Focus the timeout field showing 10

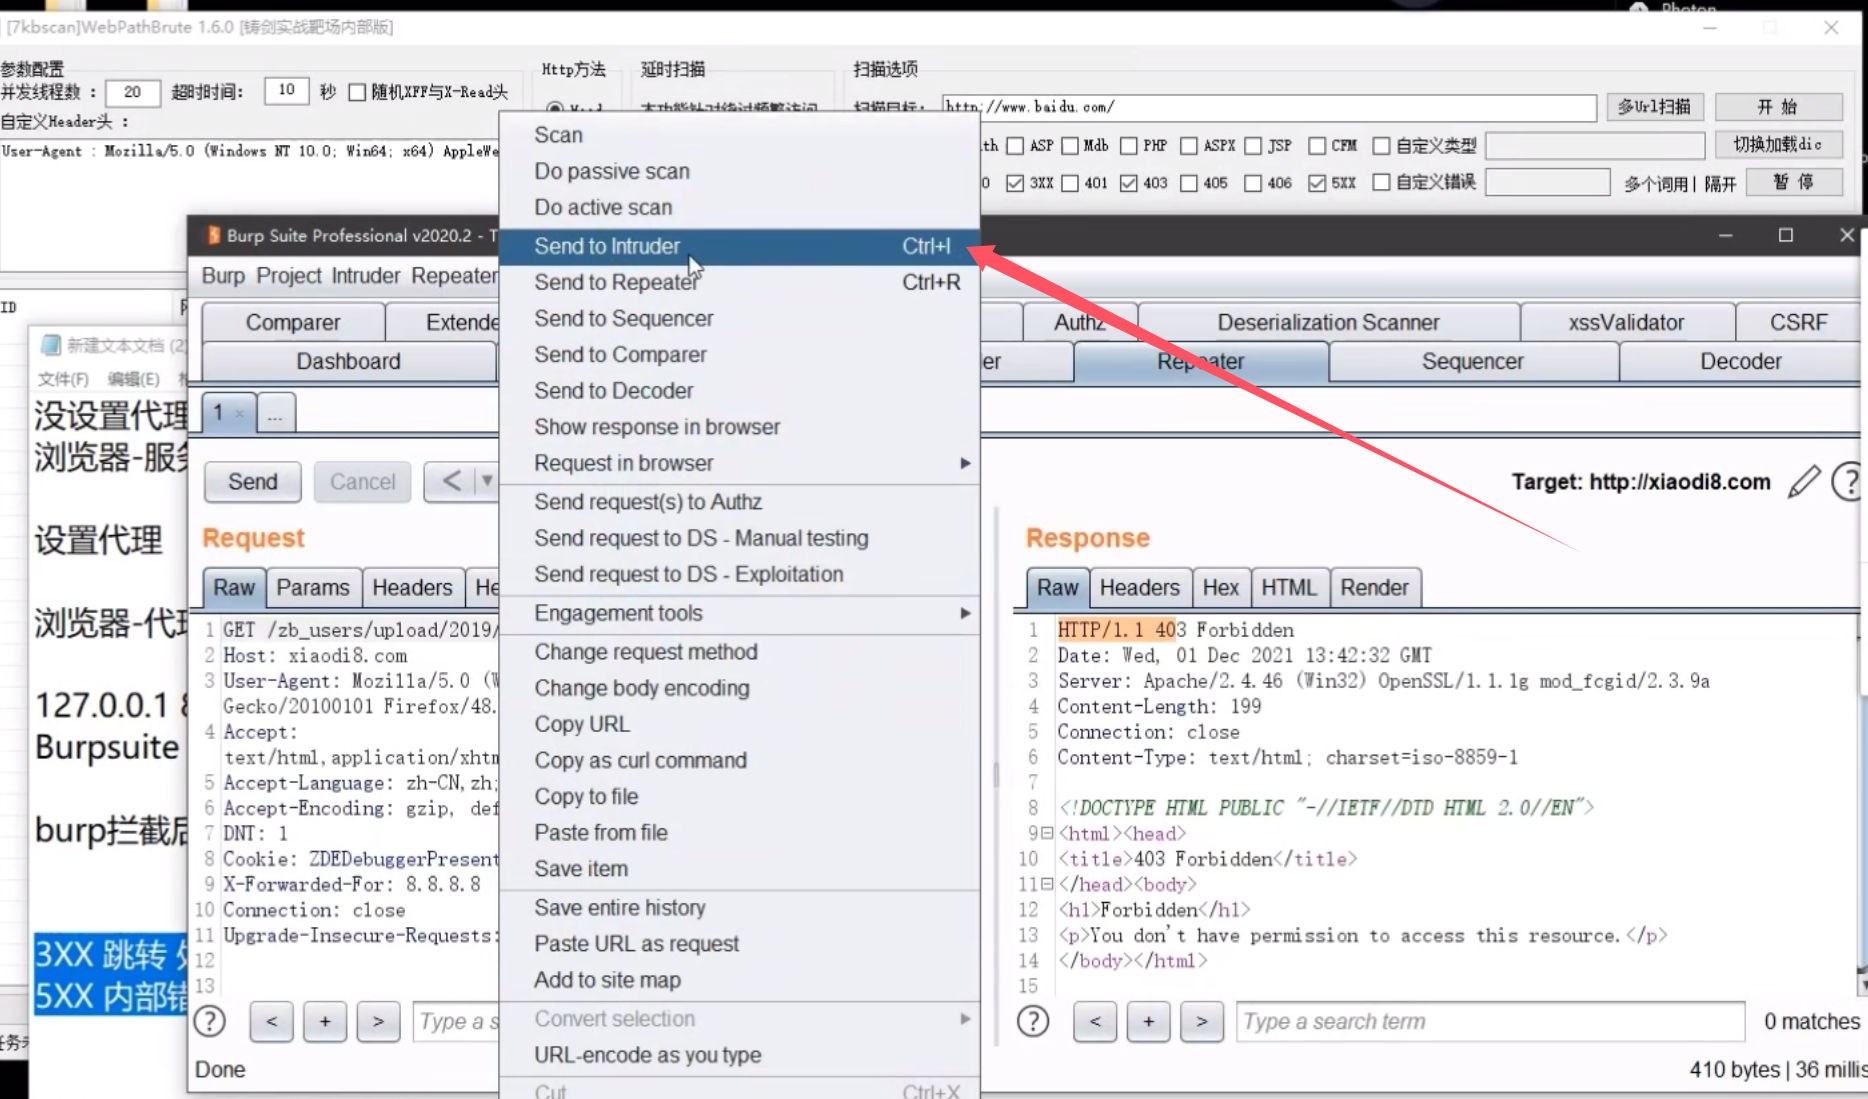click(286, 91)
